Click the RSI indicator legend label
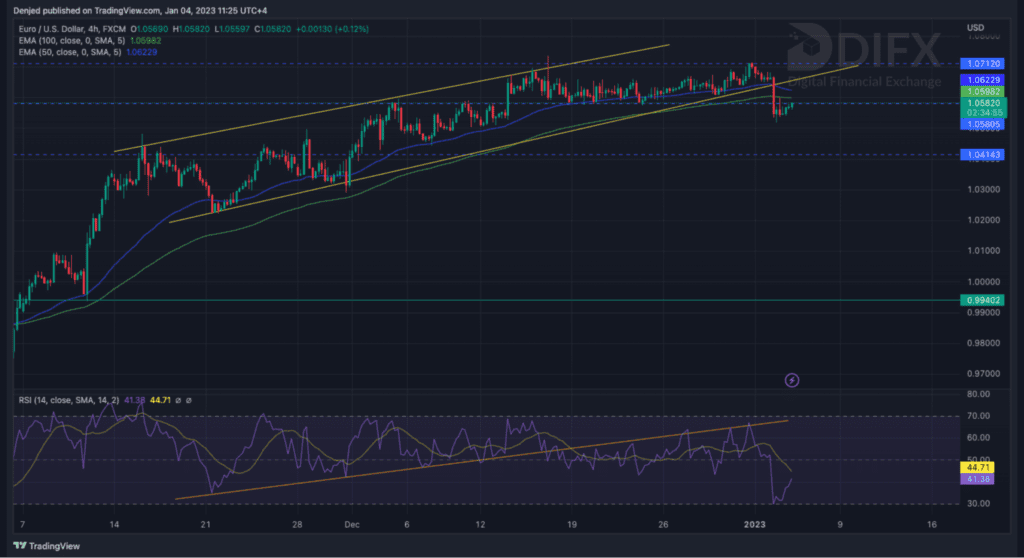This screenshot has height=558, width=1024. tap(65, 400)
